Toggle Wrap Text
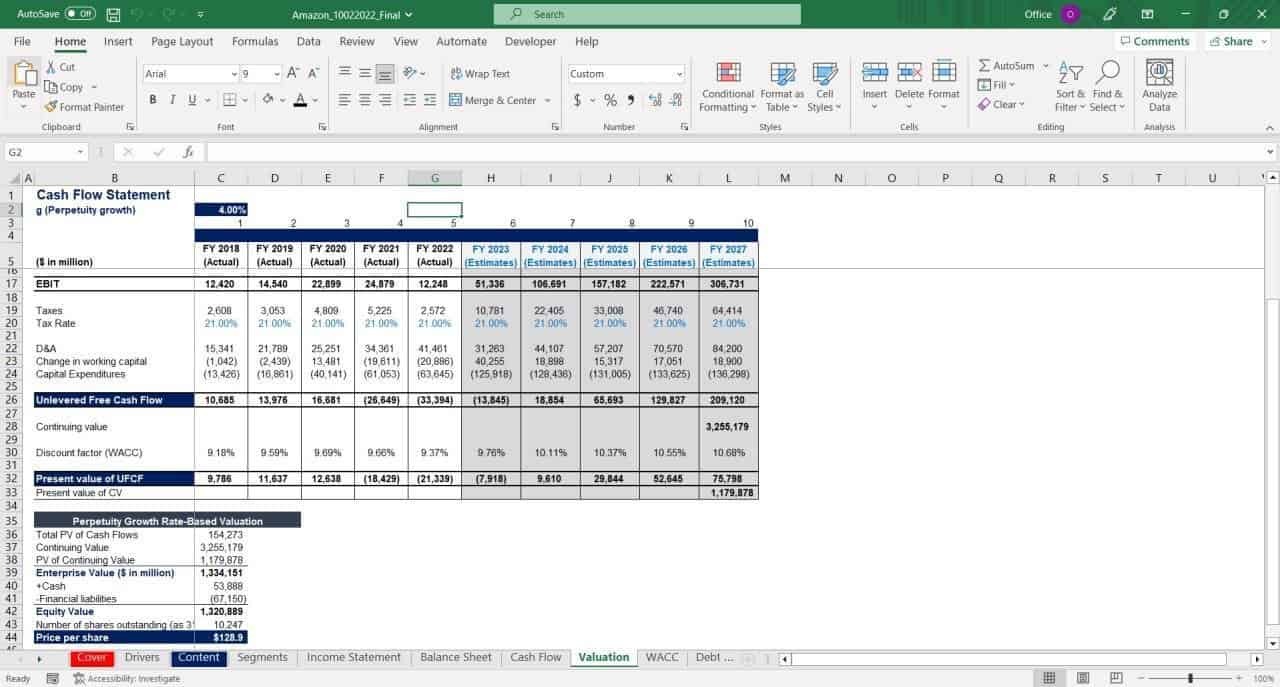The image size is (1280, 687). point(480,74)
